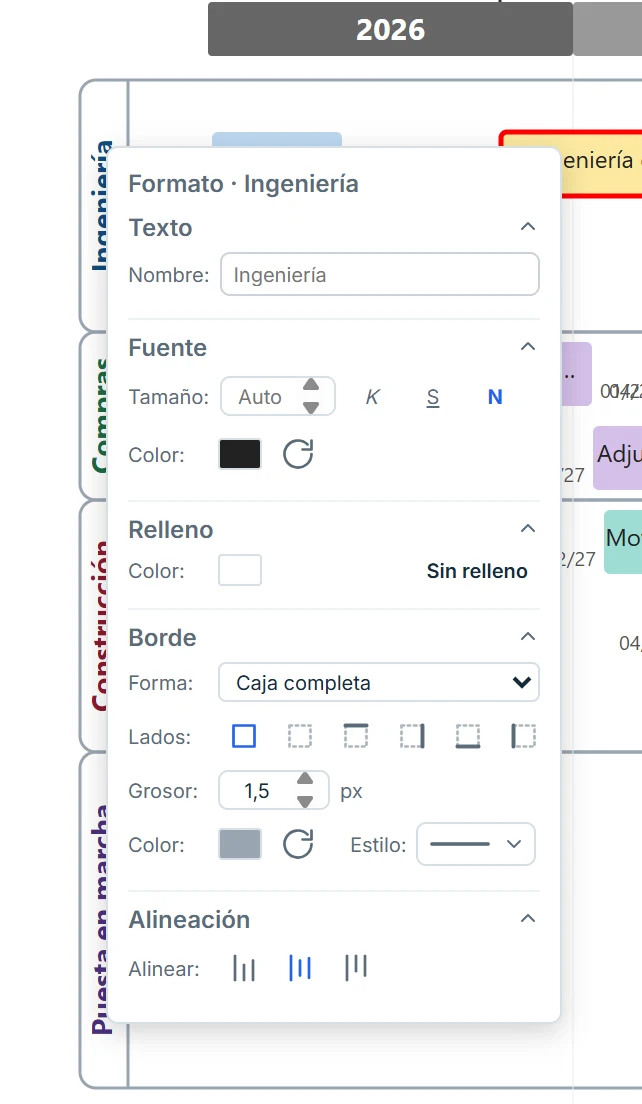
Task: Select bottom side border option
Action: [x=467, y=736]
